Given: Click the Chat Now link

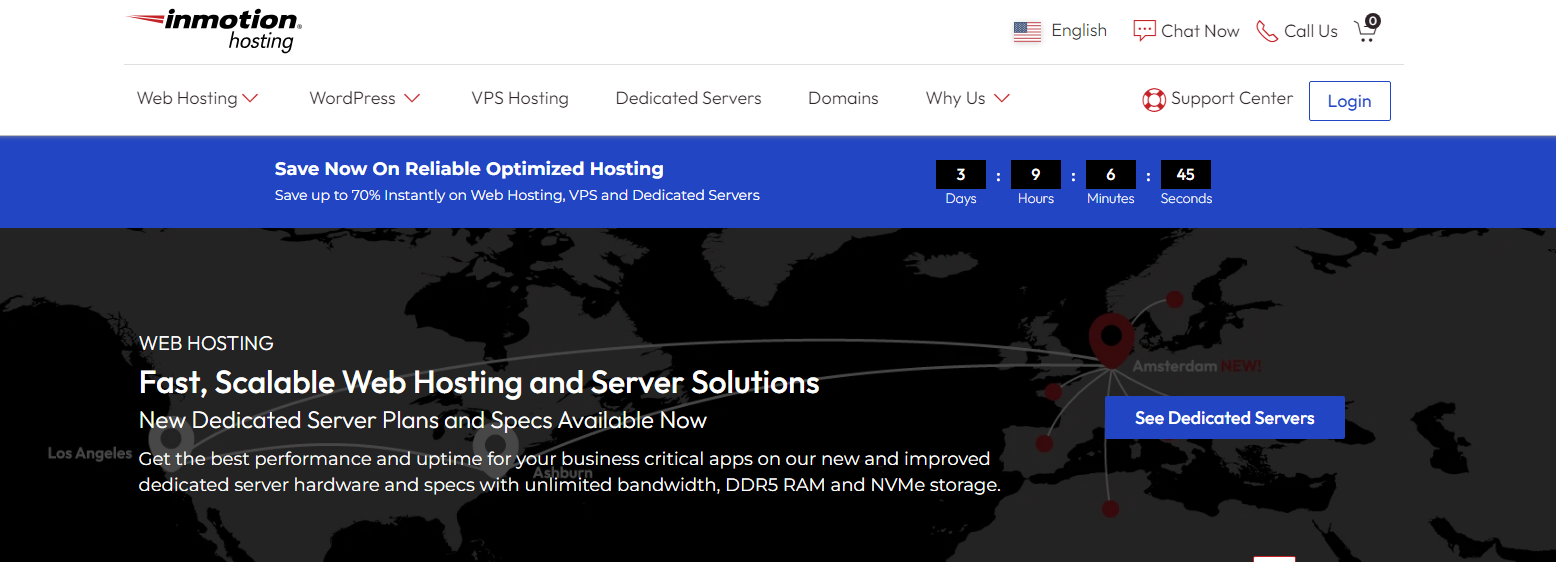Looking at the screenshot, I should pyautogui.click(x=1200, y=31).
